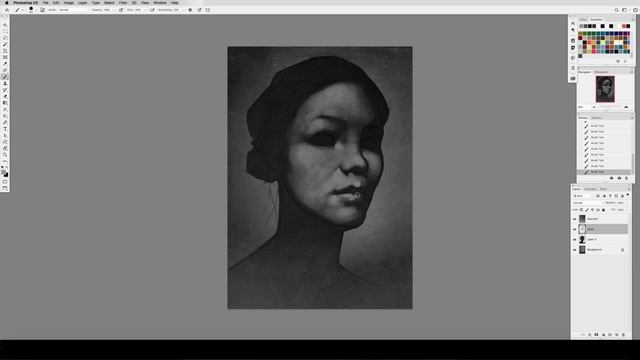Delete current state in History panel
640x360 pixels.
click(x=627, y=178)
